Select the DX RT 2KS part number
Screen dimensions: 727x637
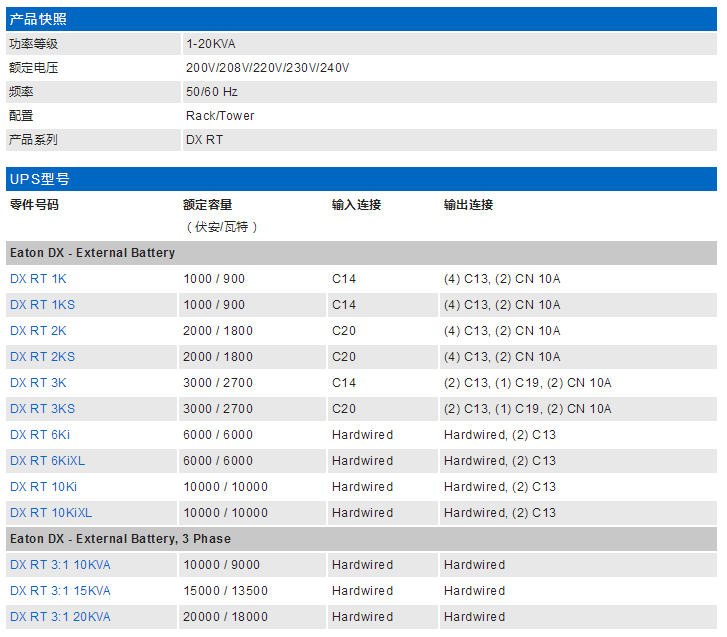42,357
